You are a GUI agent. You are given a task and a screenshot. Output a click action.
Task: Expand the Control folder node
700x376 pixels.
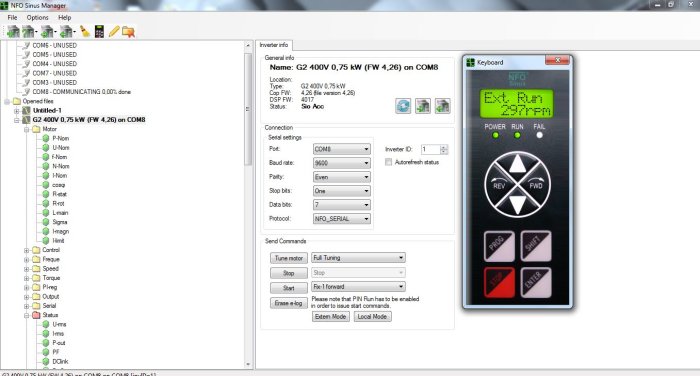click(x=26, y=250)
